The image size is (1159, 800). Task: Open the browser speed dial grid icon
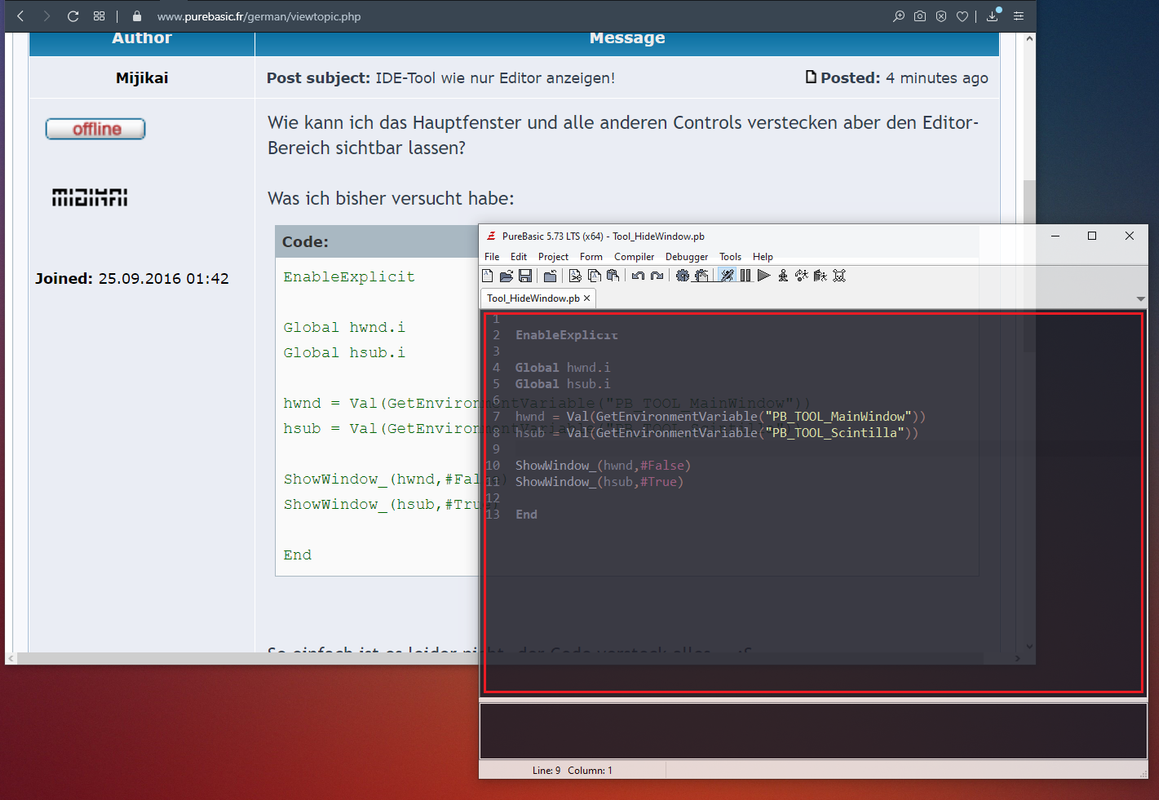pos(99,16)
